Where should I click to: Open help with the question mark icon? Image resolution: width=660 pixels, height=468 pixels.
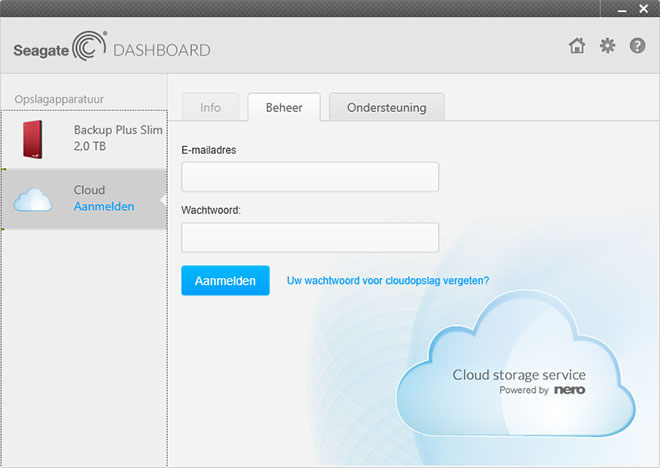(x=637, y=46)
